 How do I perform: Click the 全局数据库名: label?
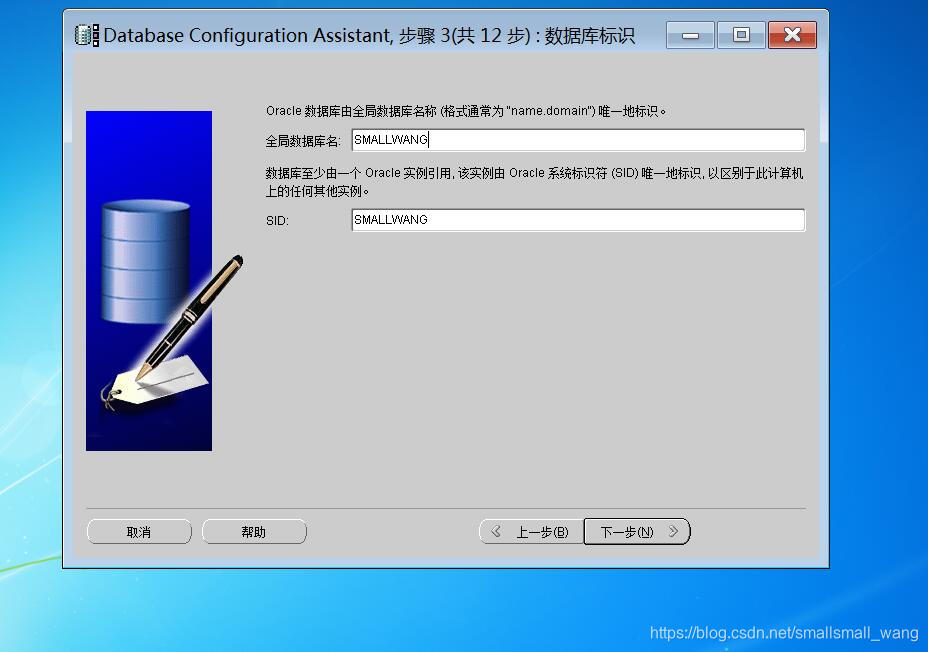pyautogui.click(x=303, y=141)
